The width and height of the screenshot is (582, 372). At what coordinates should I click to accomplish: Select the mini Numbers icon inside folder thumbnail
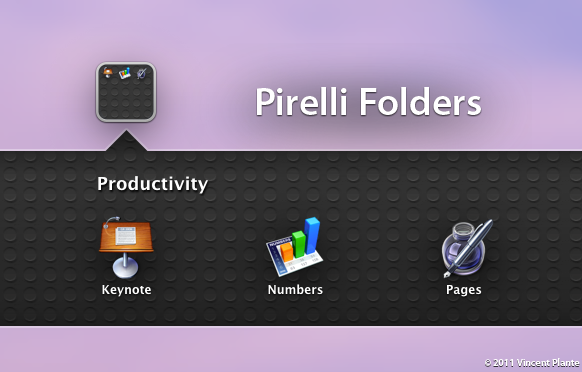(125, 73)
